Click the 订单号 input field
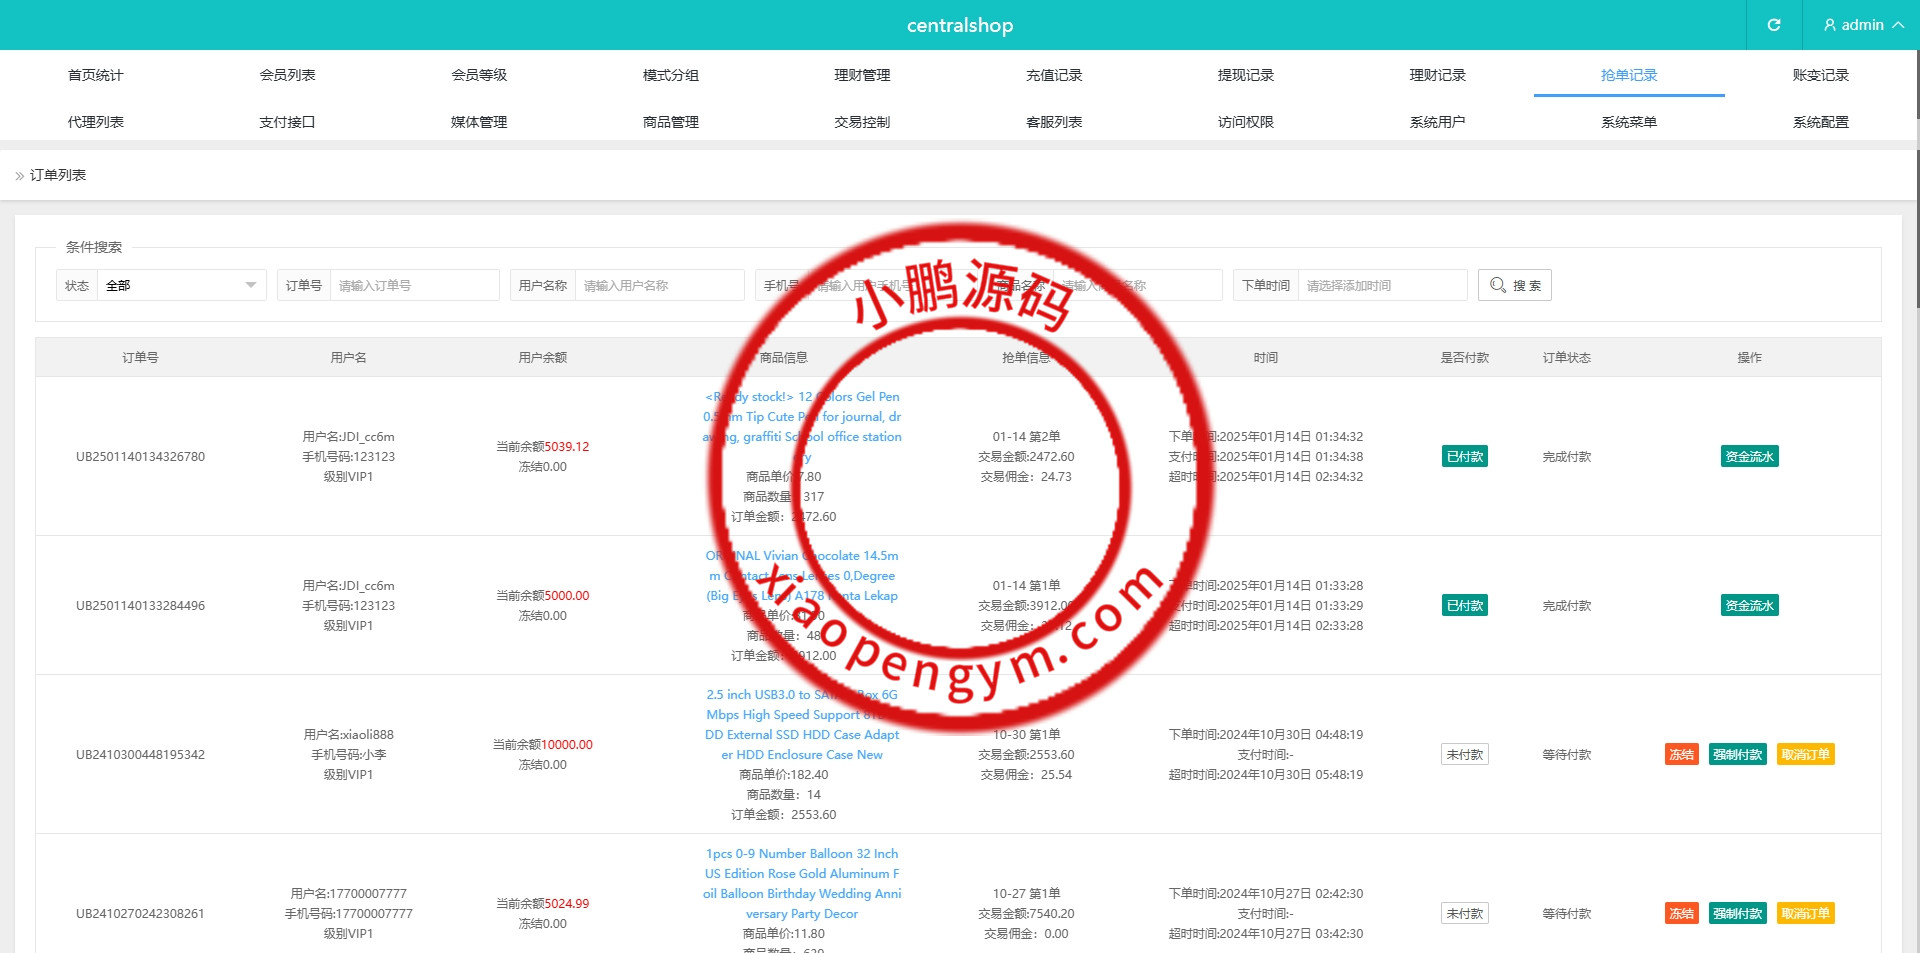This screenshot has width=1920, height=953. pyautogui.click(x=413, y=285)
